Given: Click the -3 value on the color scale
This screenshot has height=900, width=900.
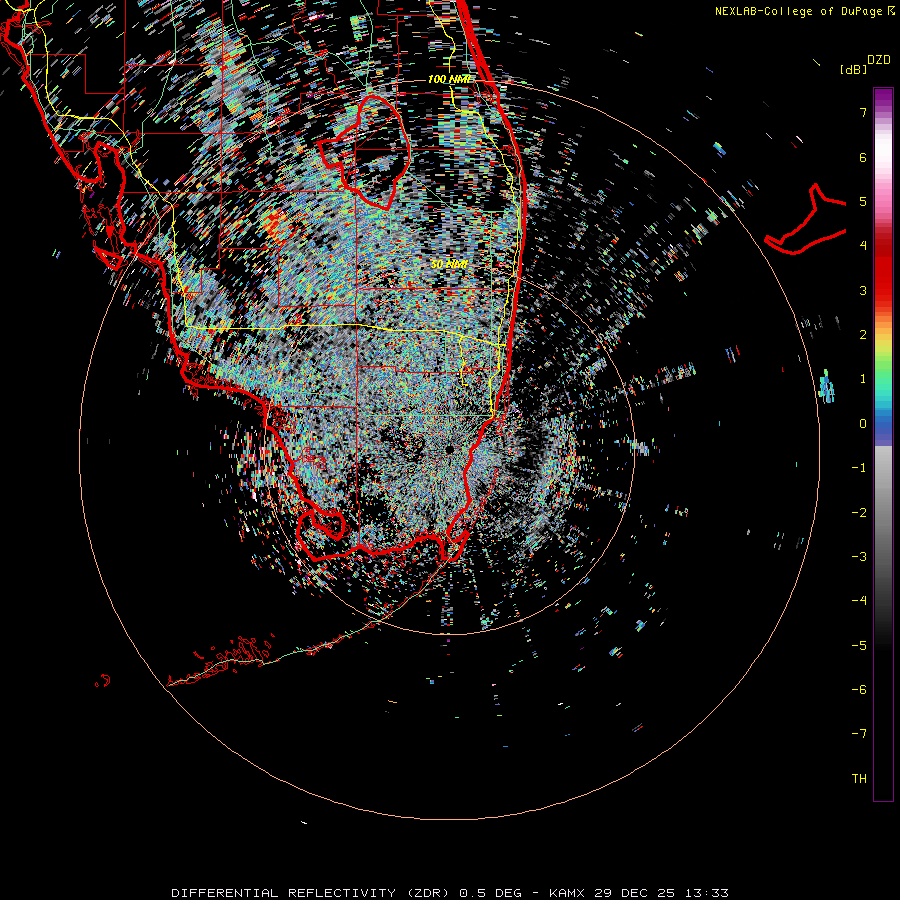Looking at the screenshot, I should tap(859, 557).
